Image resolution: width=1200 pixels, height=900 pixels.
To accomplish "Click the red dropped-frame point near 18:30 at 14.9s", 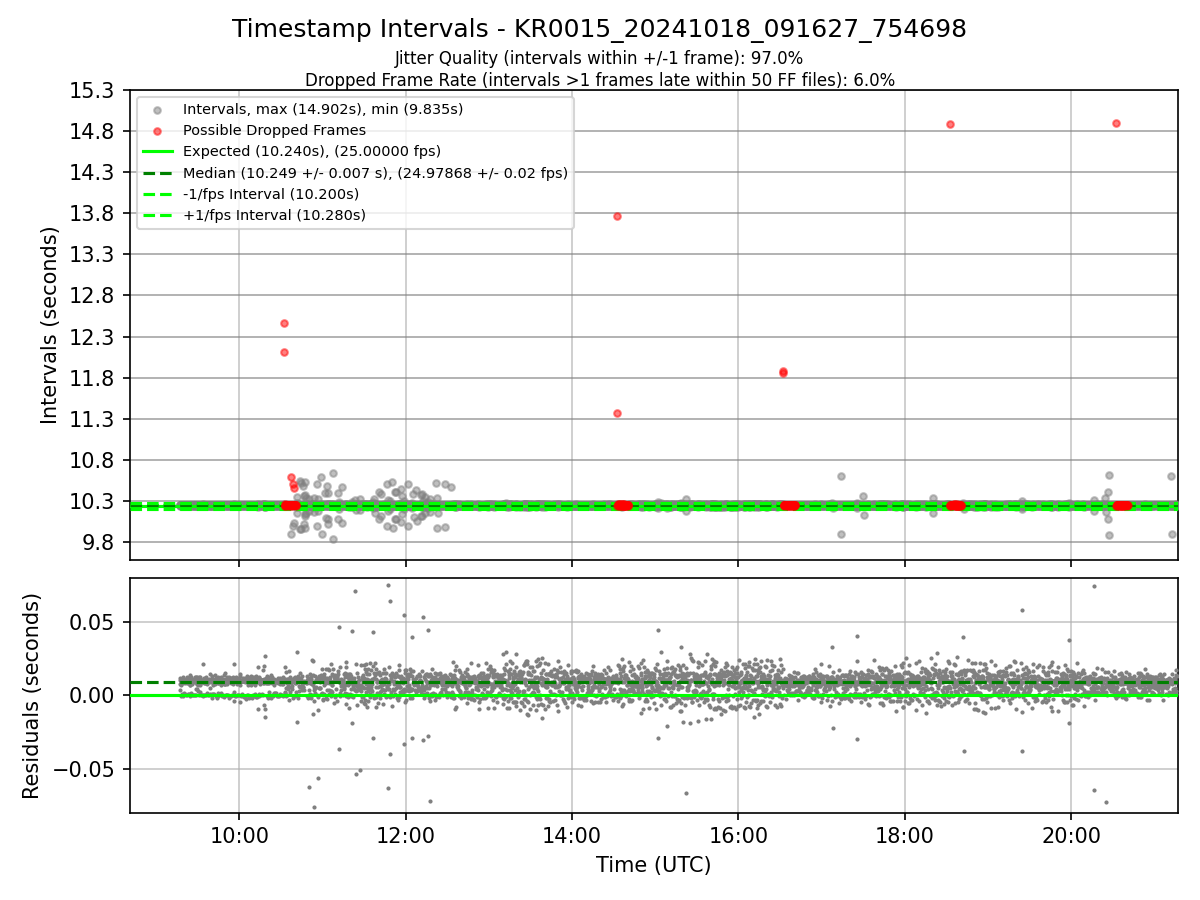I will tap(950, 124).
